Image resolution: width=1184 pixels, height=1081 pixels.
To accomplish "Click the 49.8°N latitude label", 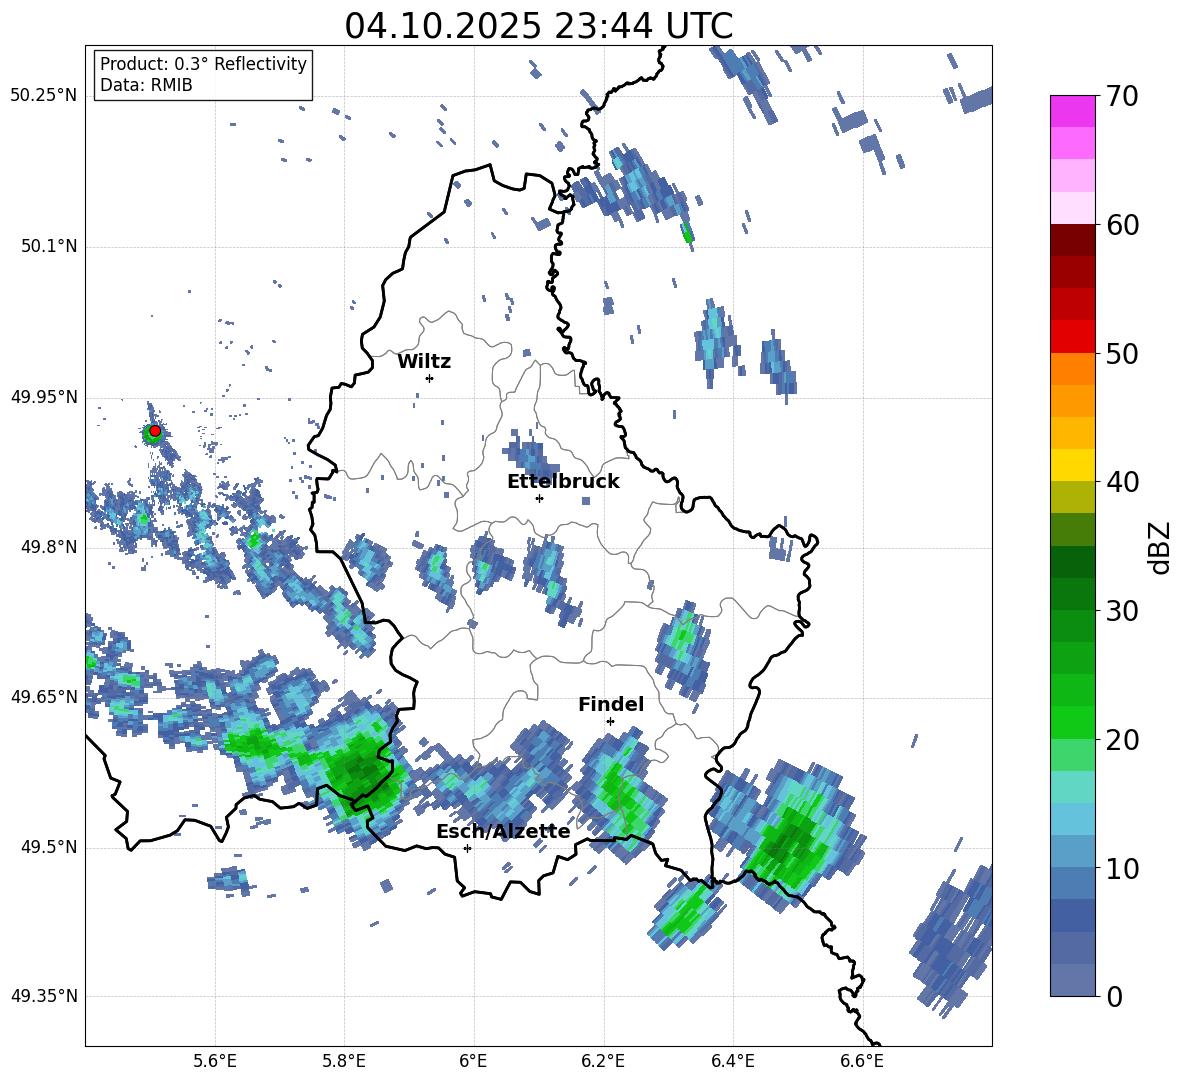I will (x=49, y=547).
